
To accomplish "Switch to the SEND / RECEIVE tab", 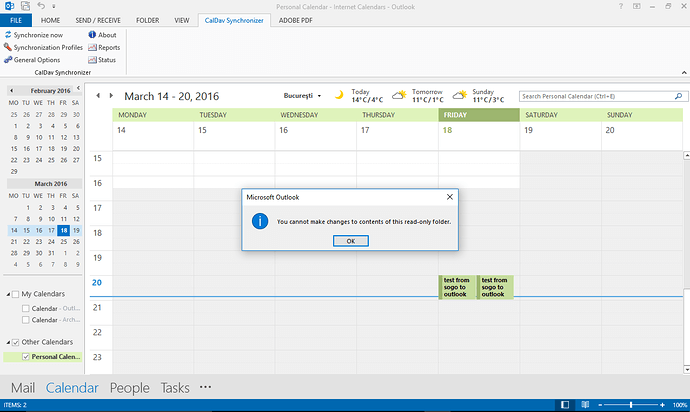I will pyautogui.click(x=98, y=20).
